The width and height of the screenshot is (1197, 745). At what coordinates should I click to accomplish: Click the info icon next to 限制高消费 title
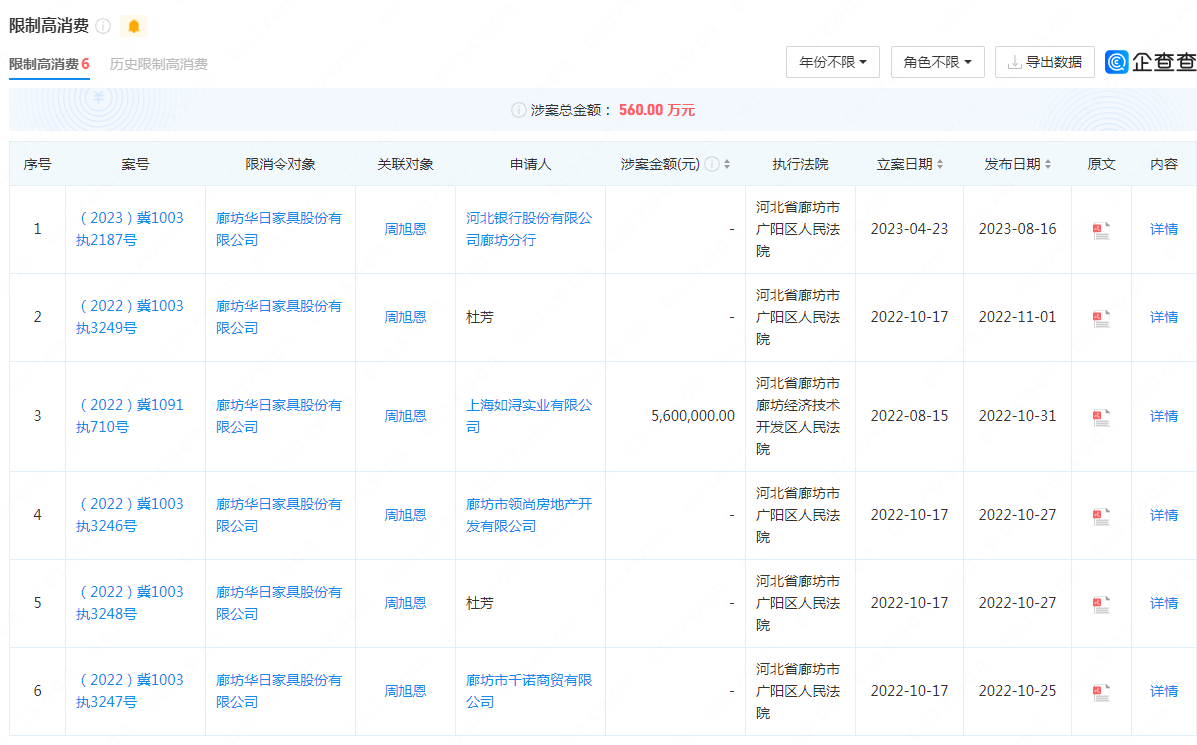(x=103, y=26)
